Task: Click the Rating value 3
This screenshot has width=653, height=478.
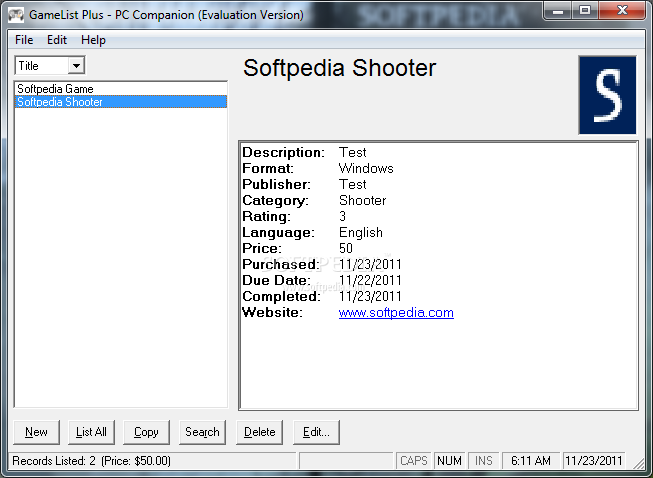Action: [x=342, y=217]
